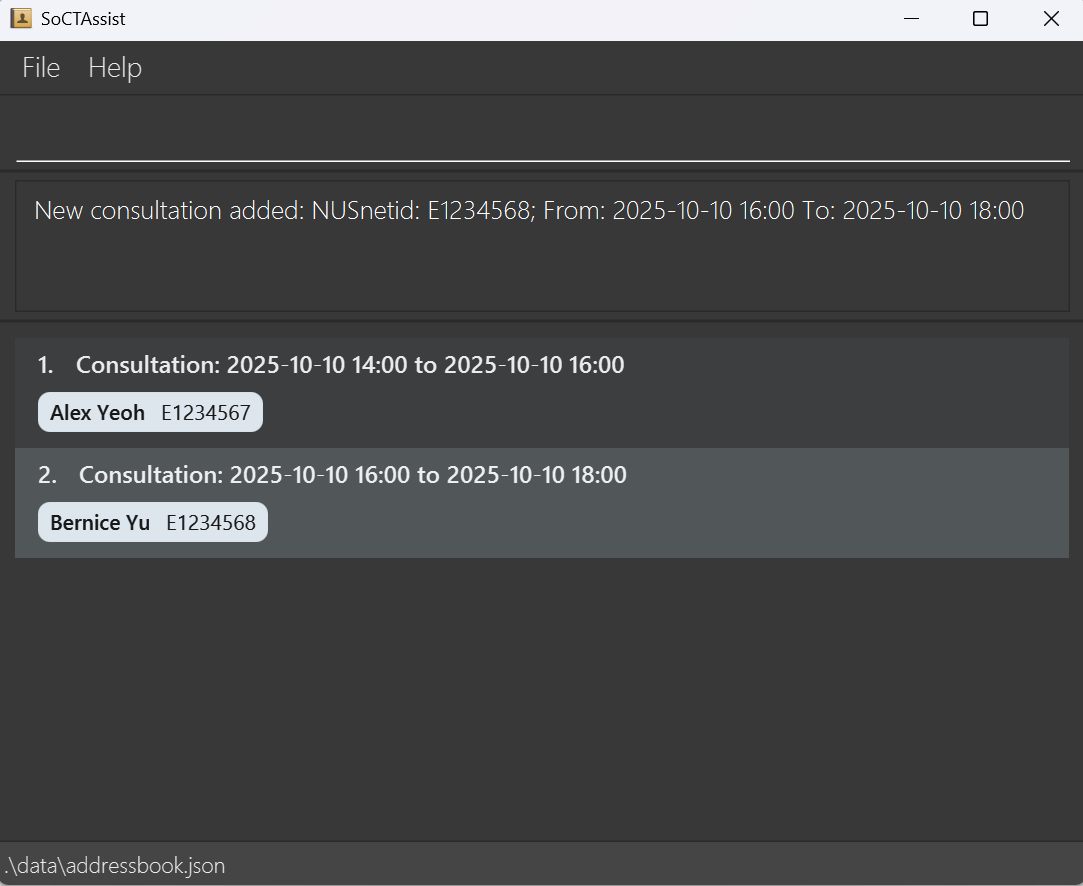This screenshot has width=1083, height=886.
Task: Select the 14:00 to 16:00 consultation heading
Action: pos(350,365)
